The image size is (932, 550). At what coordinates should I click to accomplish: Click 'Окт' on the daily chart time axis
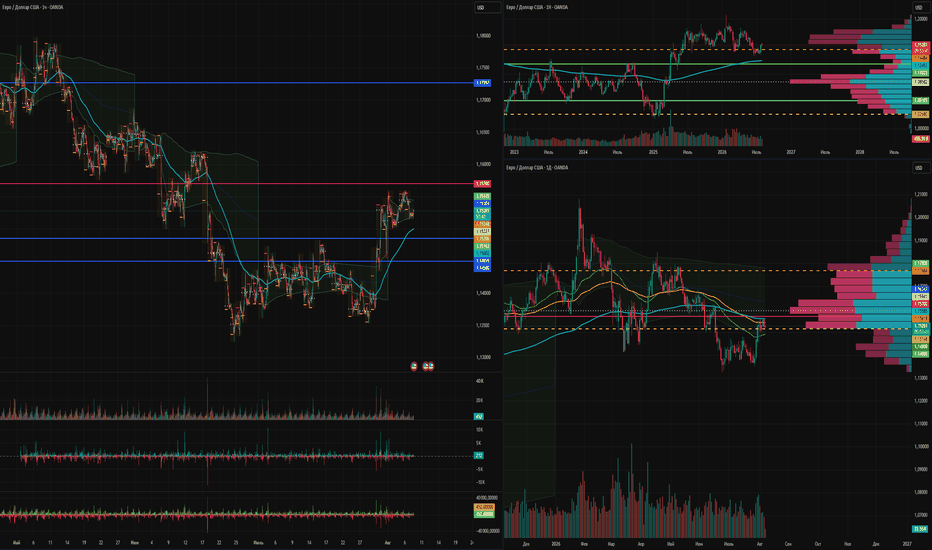coord(818,543)
